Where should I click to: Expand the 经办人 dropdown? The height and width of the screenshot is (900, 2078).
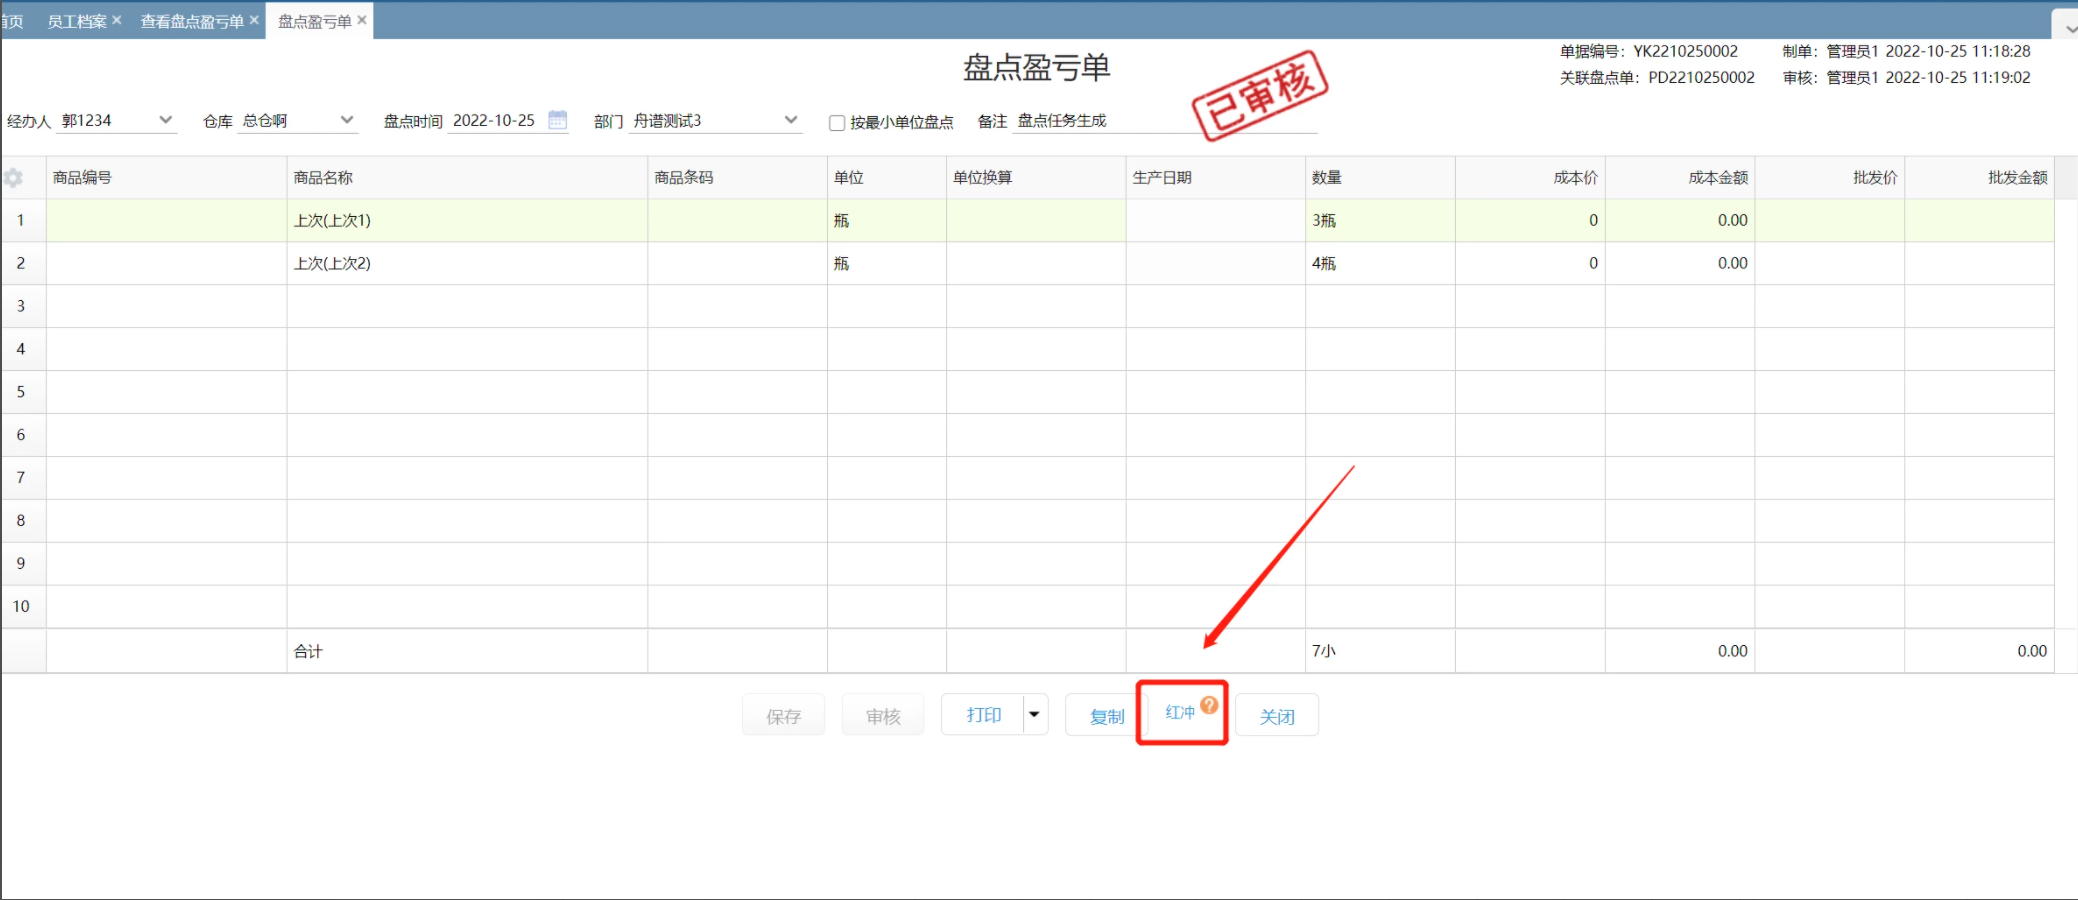click(x=166, y=120)
